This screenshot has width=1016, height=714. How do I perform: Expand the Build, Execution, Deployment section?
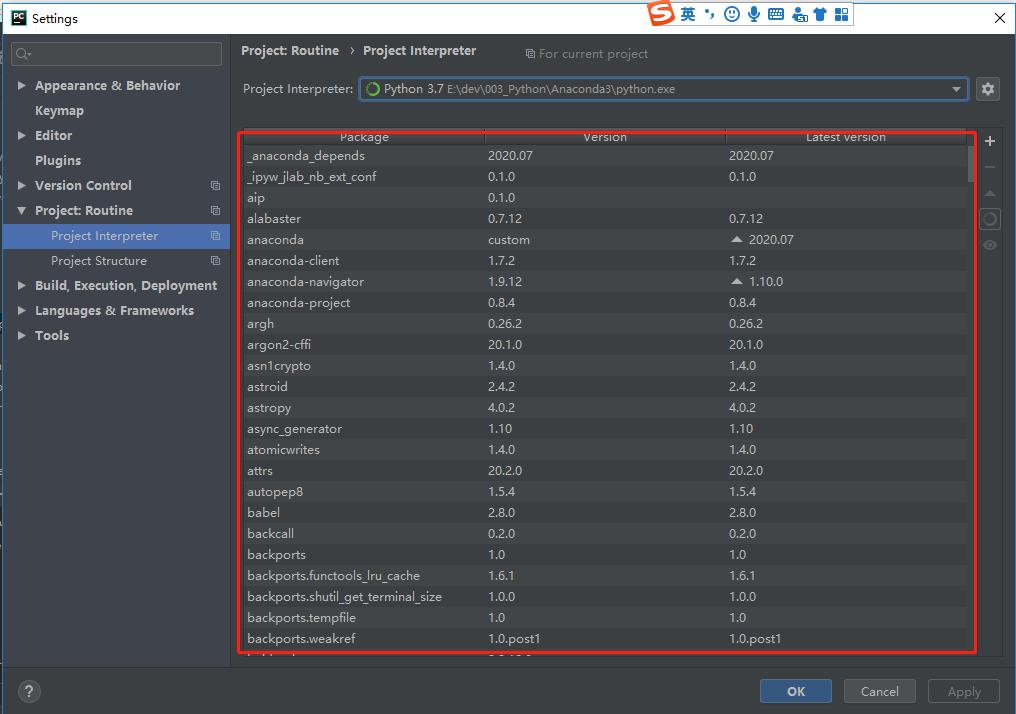[22, 286]
